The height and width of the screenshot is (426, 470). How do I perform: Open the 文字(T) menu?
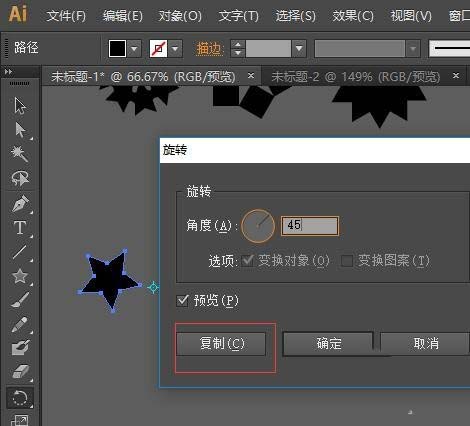coord(238,16)
